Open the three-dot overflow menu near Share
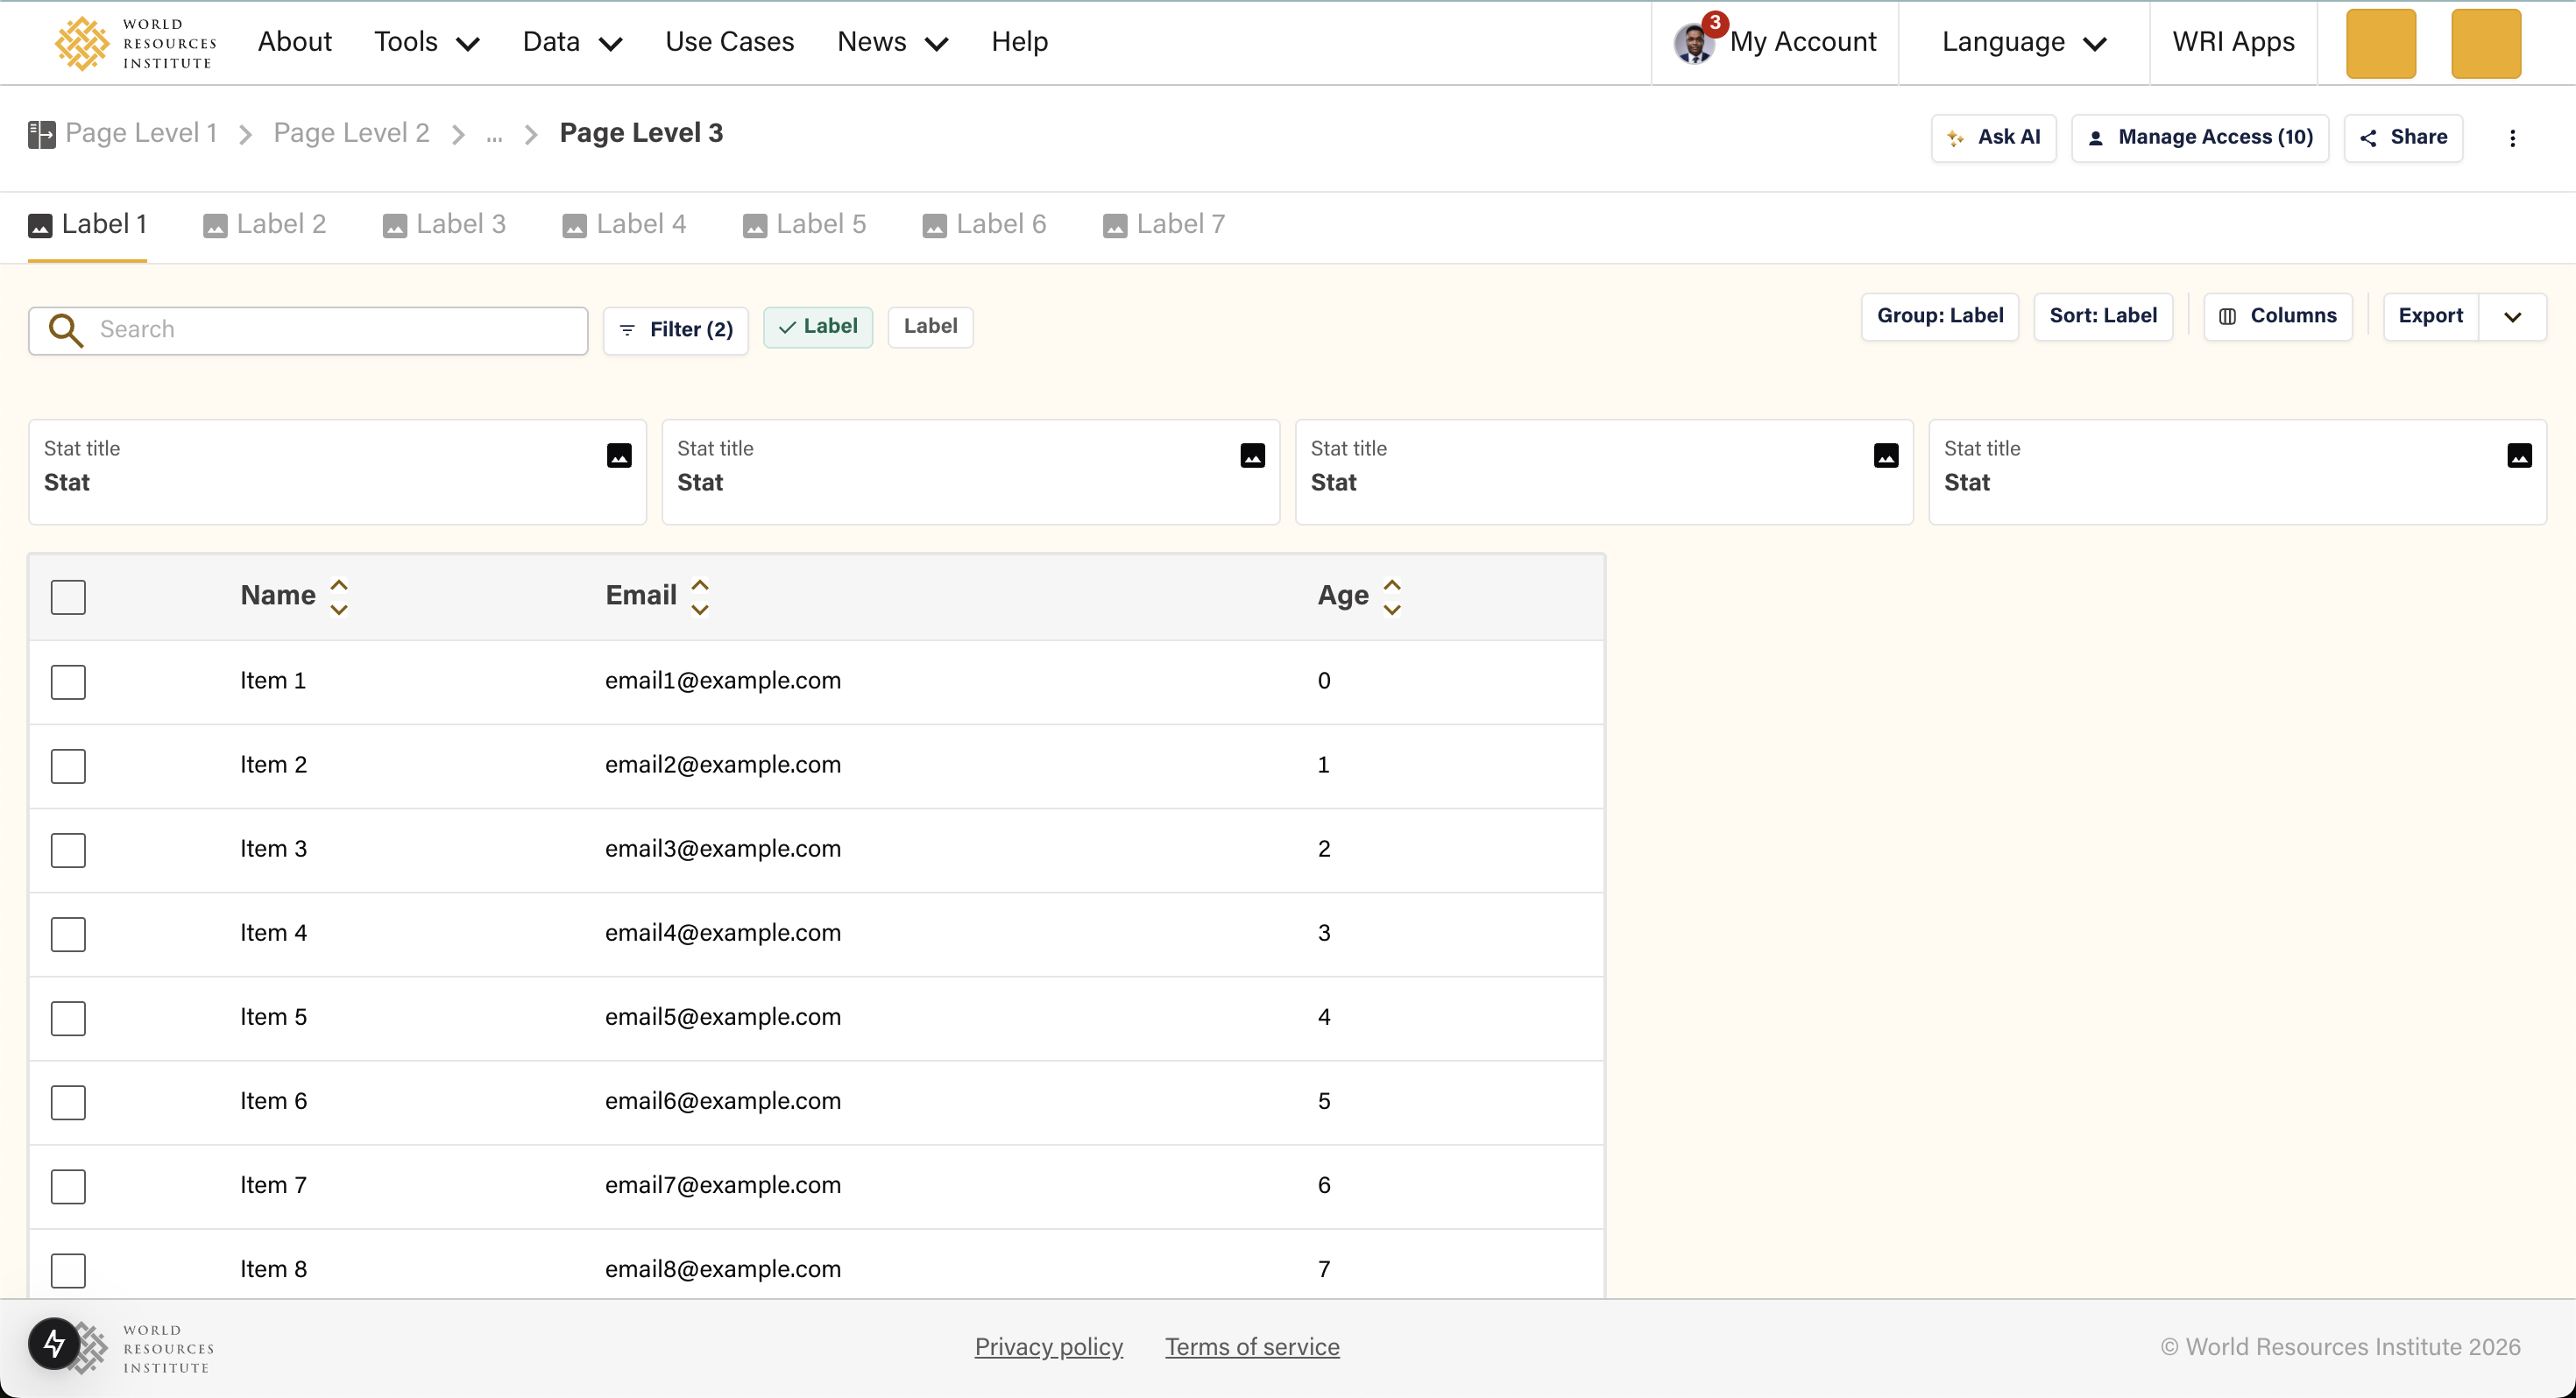 click(2513, 138)
